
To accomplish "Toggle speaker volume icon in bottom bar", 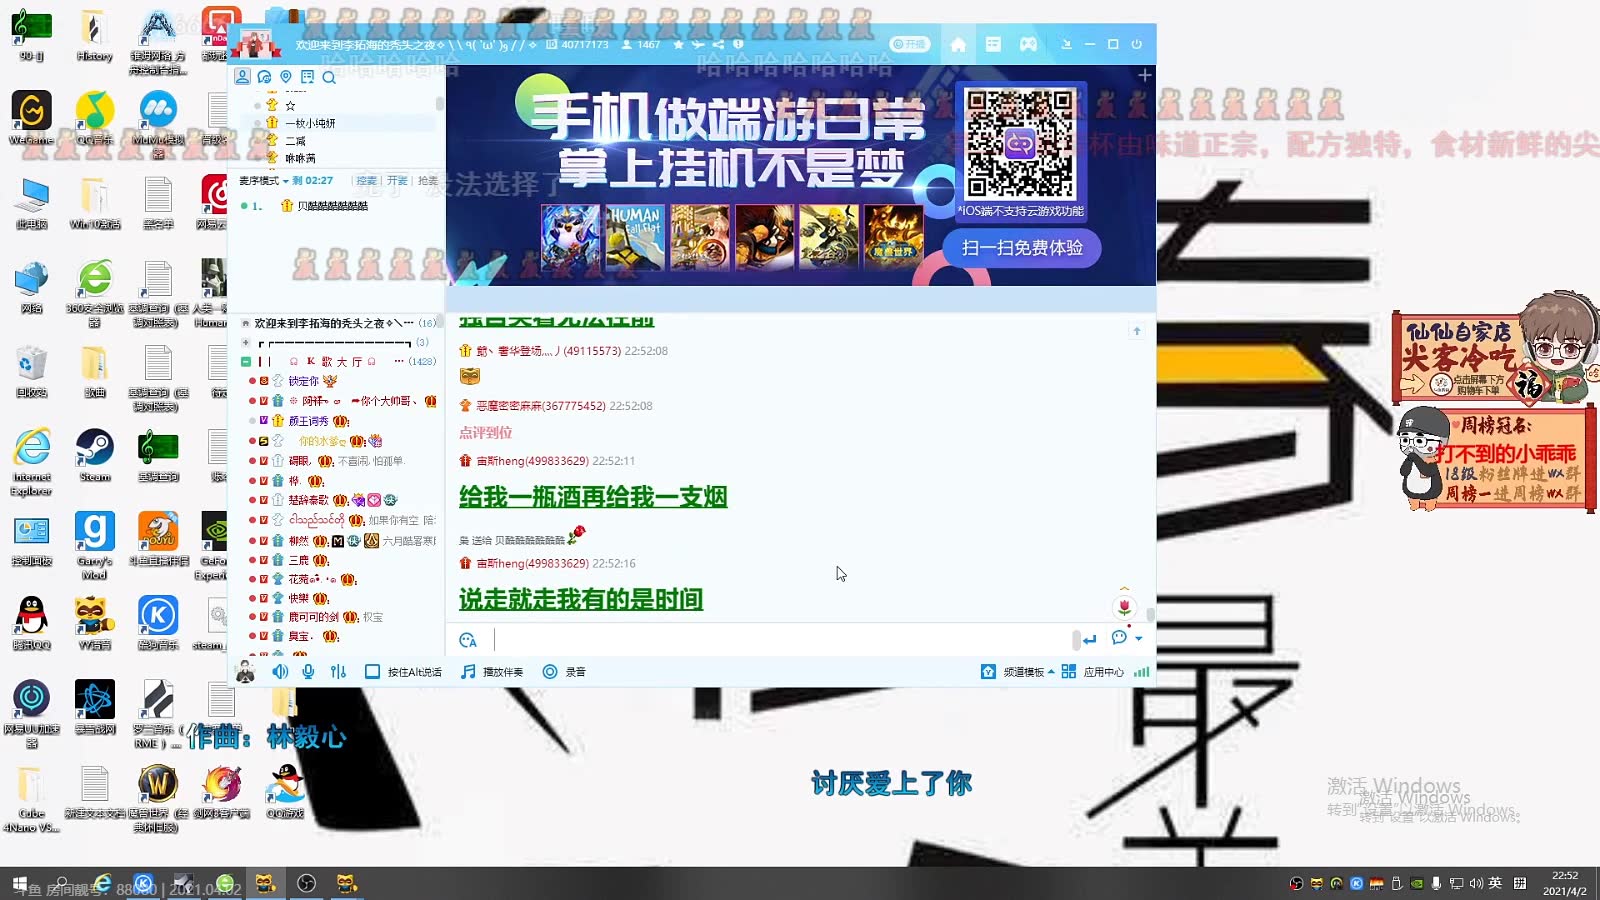I will (x=280, y=672).
